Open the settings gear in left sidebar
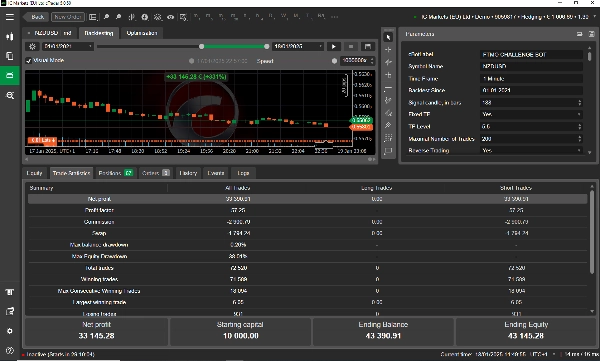The height and width of the screenshot is (361, 600). [10, 331]
